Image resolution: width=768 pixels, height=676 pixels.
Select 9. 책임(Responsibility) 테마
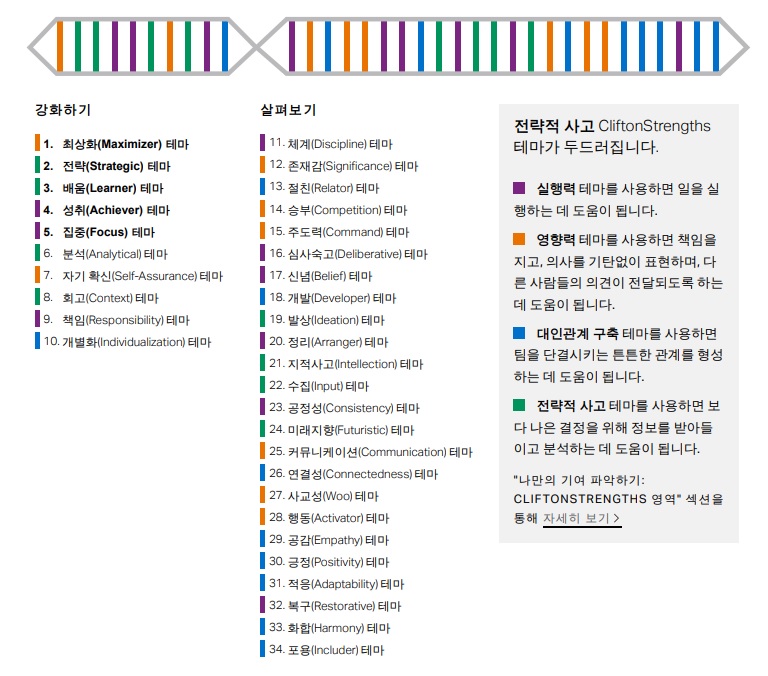(x=113, y=320)
